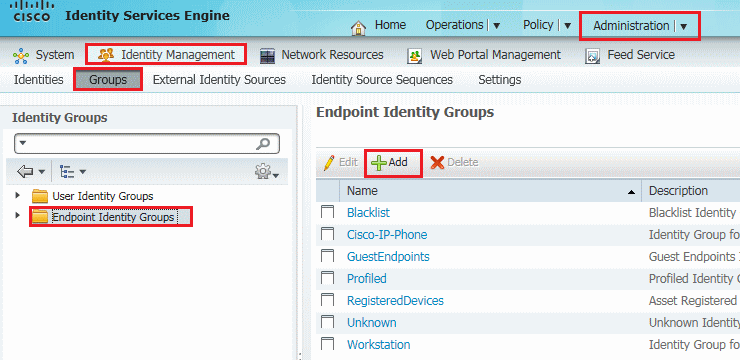Open the Identities tab
This screenshot has height=360, width=740.
[39, 80]
